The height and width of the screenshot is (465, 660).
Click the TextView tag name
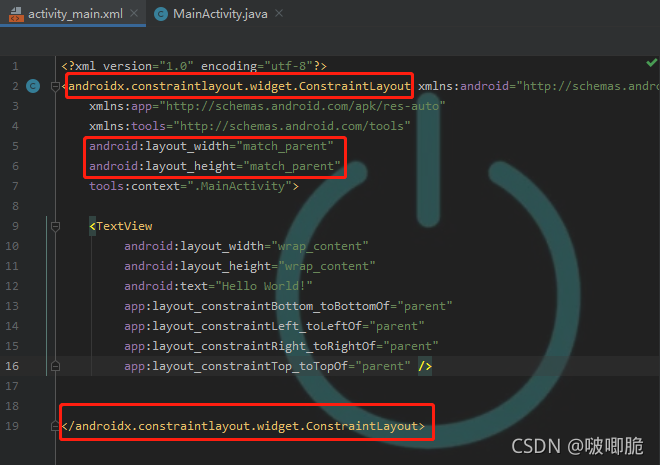coord(124,226)
